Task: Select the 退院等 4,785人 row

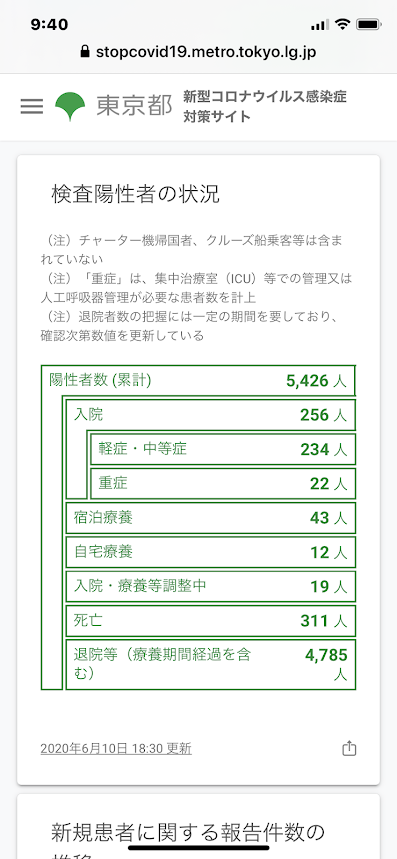Action: coord(210,664)
